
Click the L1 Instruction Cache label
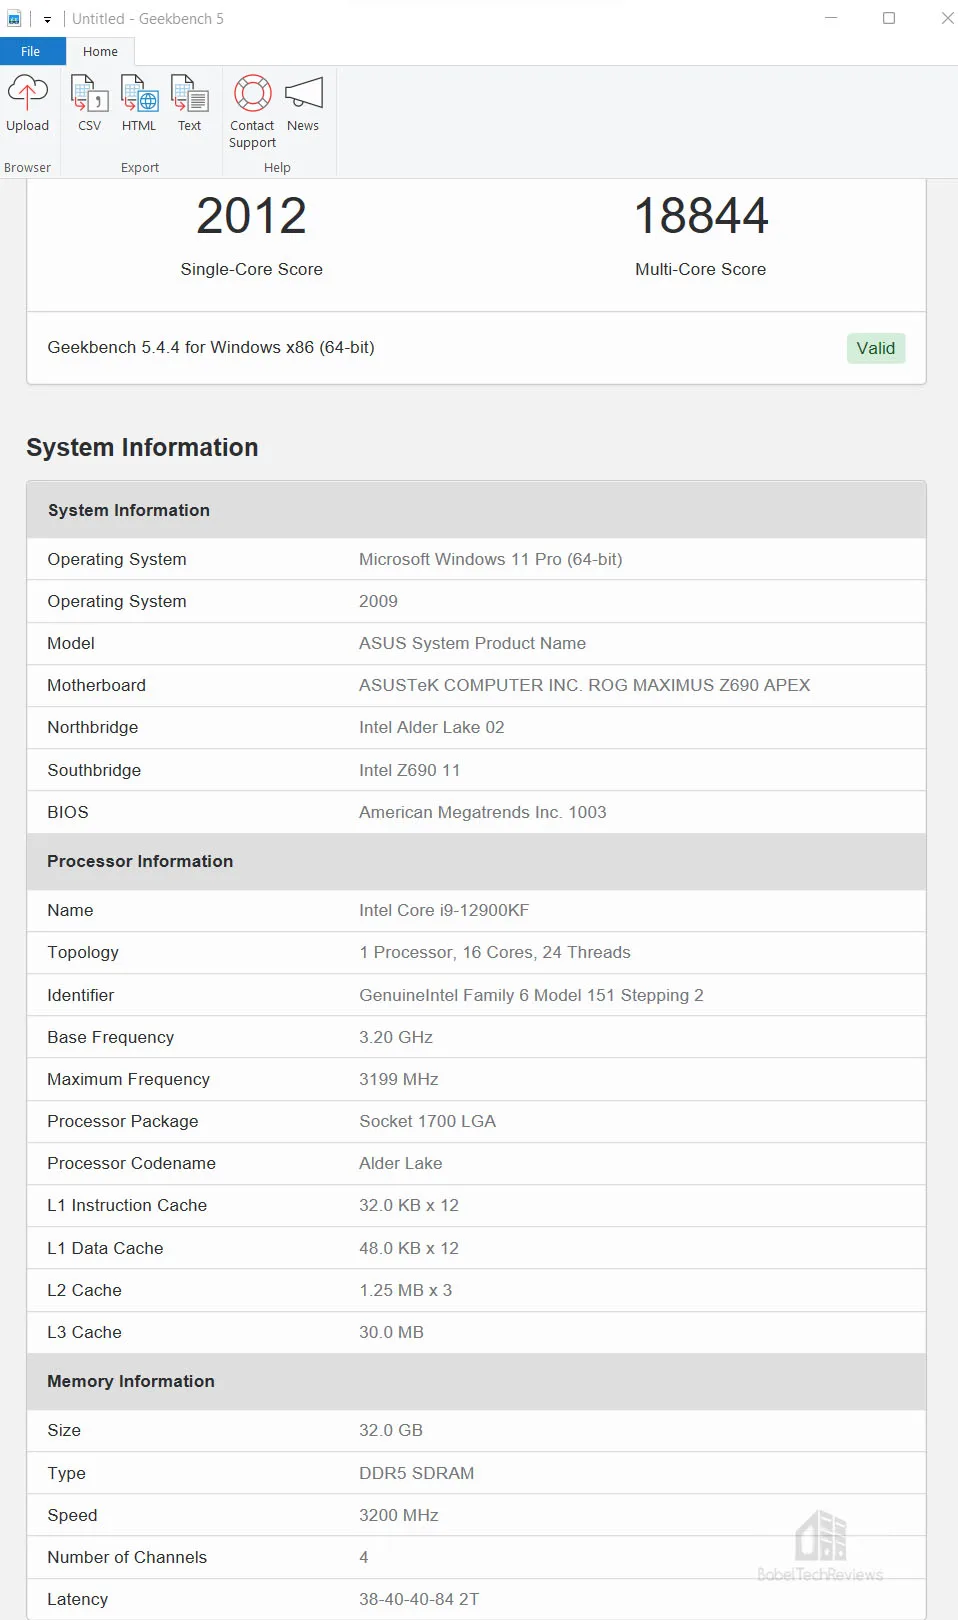coord(127,1205)
